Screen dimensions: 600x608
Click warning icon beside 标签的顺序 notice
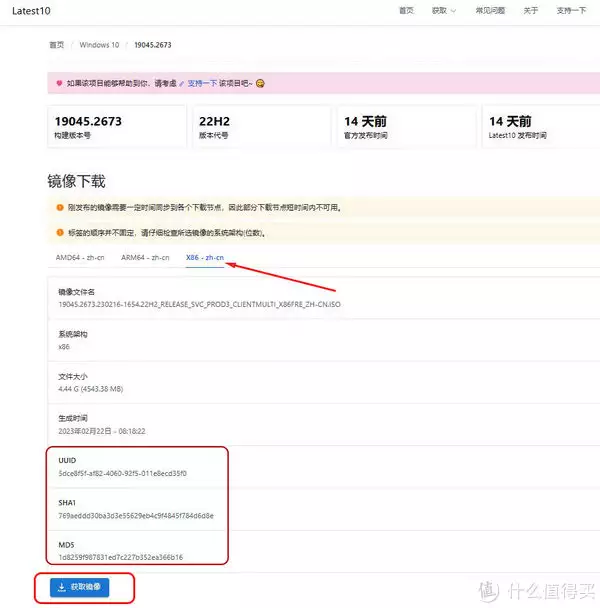(x=60, y=233)
